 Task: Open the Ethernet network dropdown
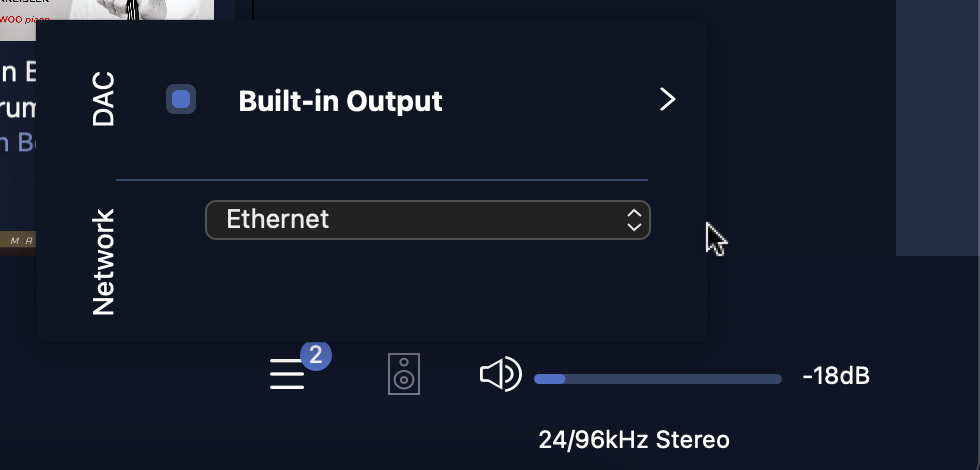pyautogui.click(x=428, y=220)
